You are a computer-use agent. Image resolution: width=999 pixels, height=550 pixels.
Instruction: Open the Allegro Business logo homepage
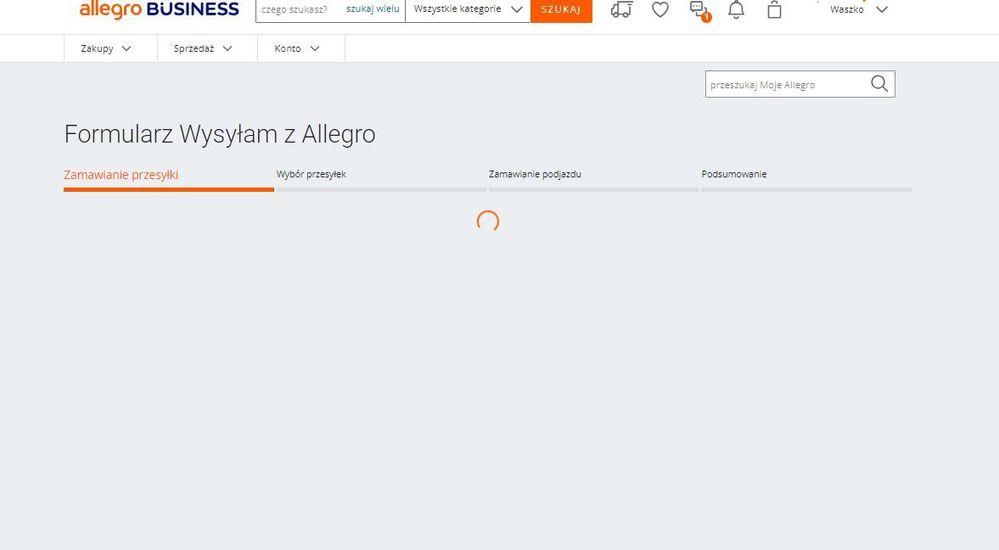click(159, 10)
